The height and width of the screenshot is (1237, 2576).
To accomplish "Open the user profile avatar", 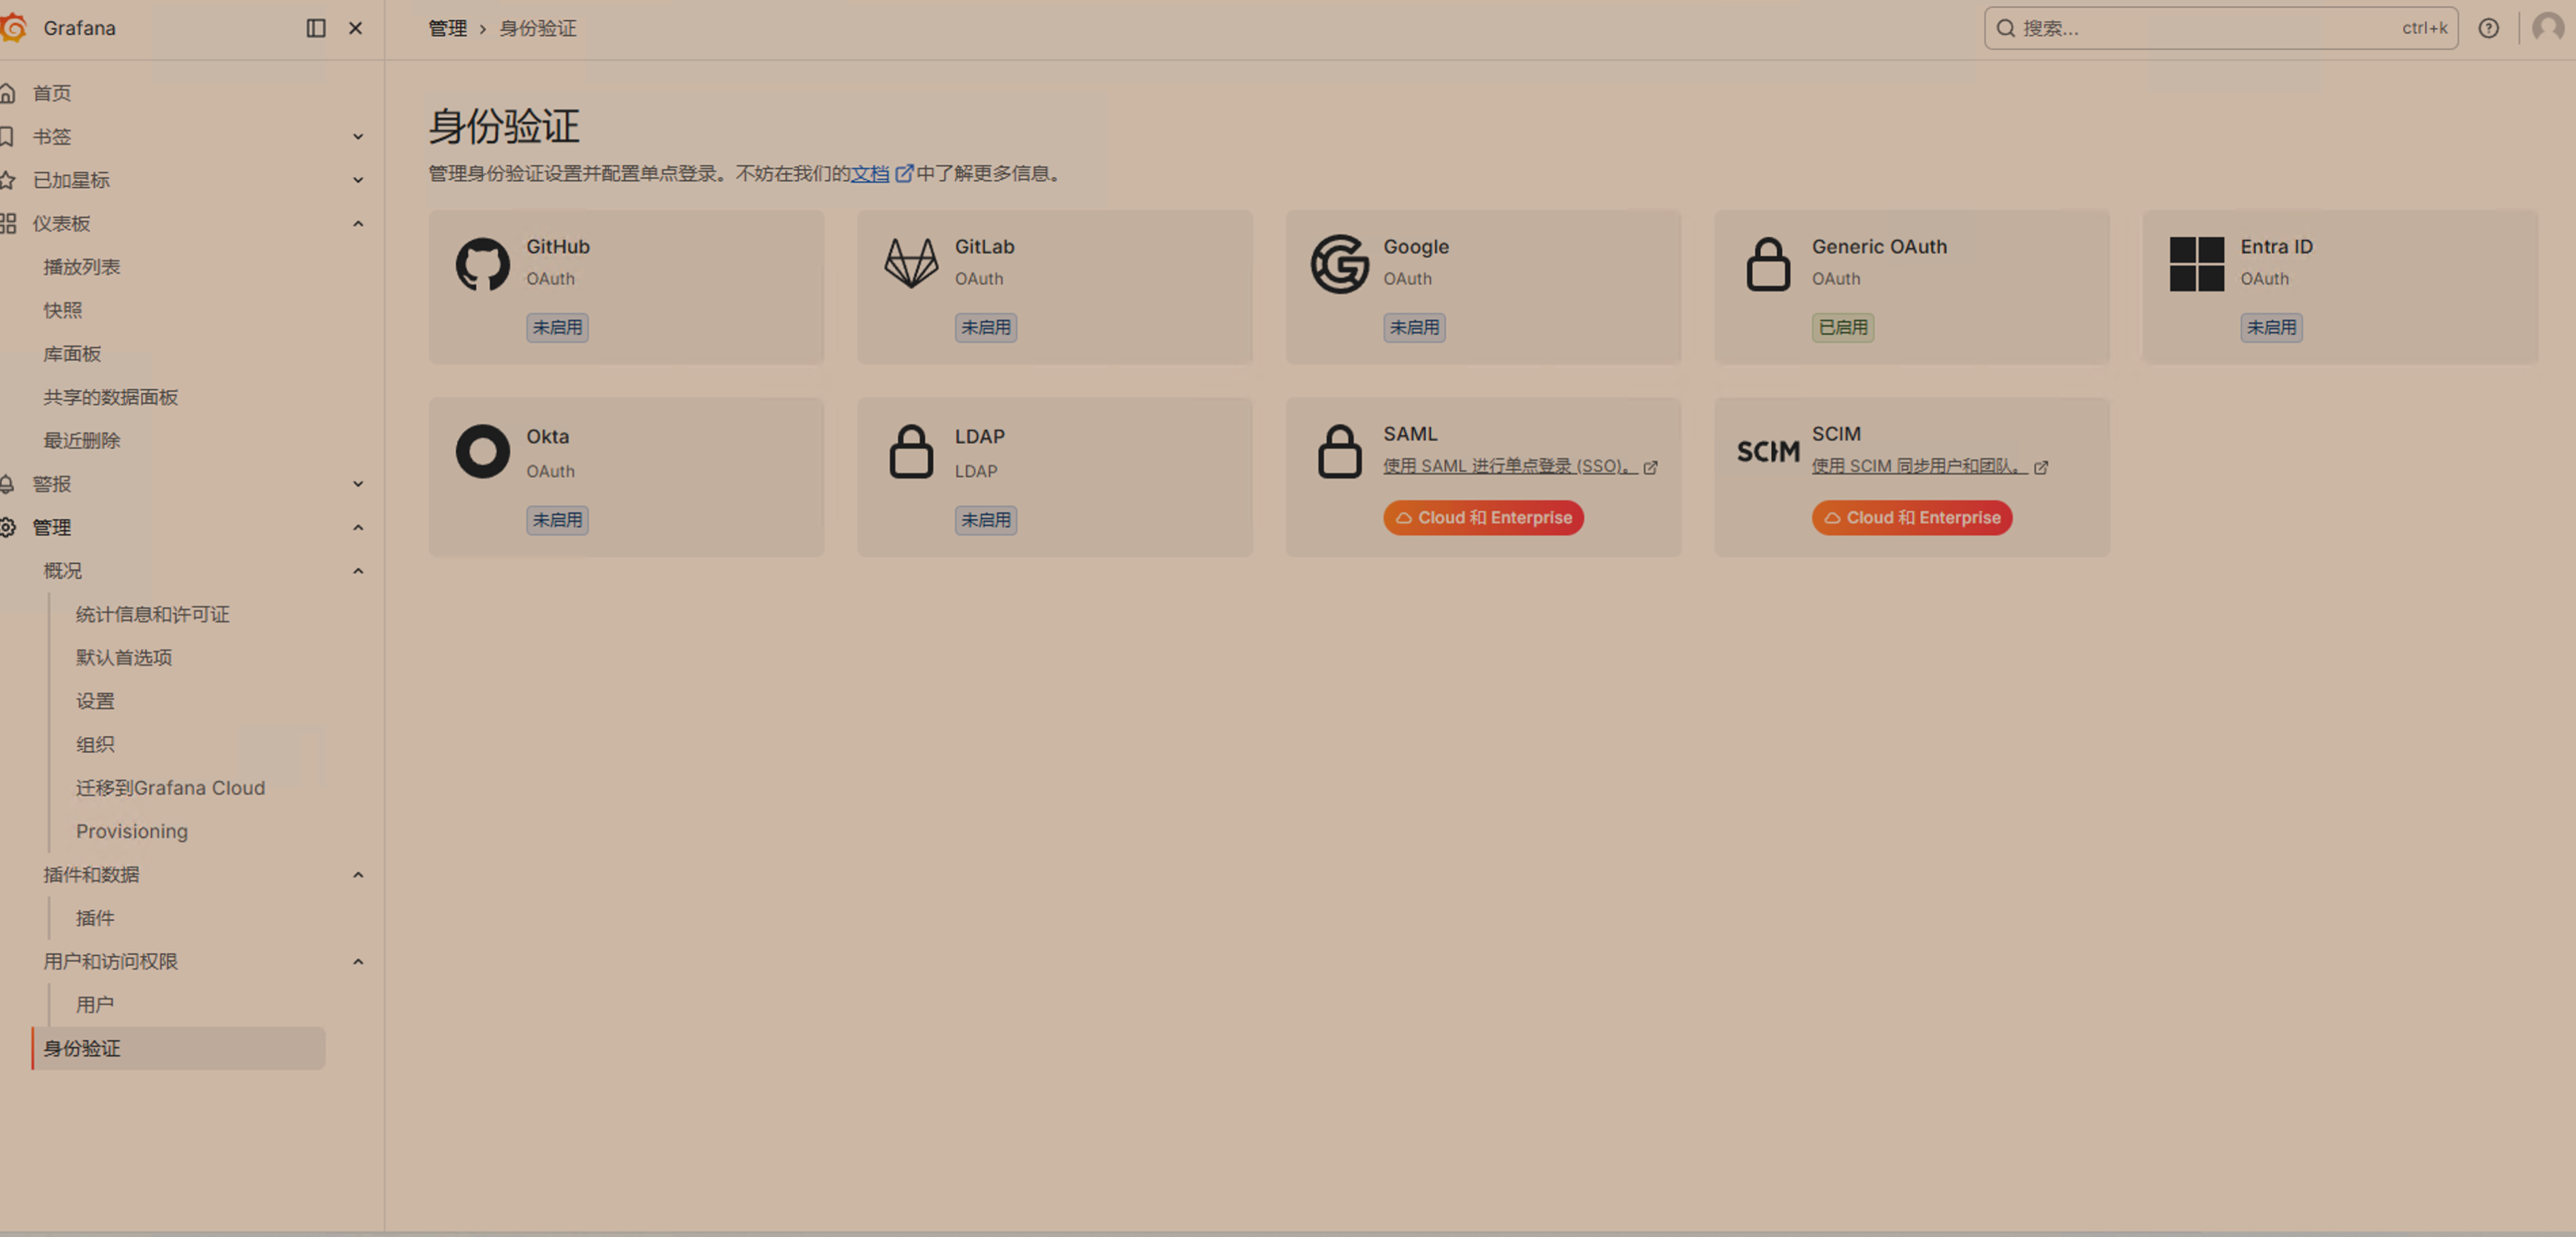I will [x=2547, y=28].
